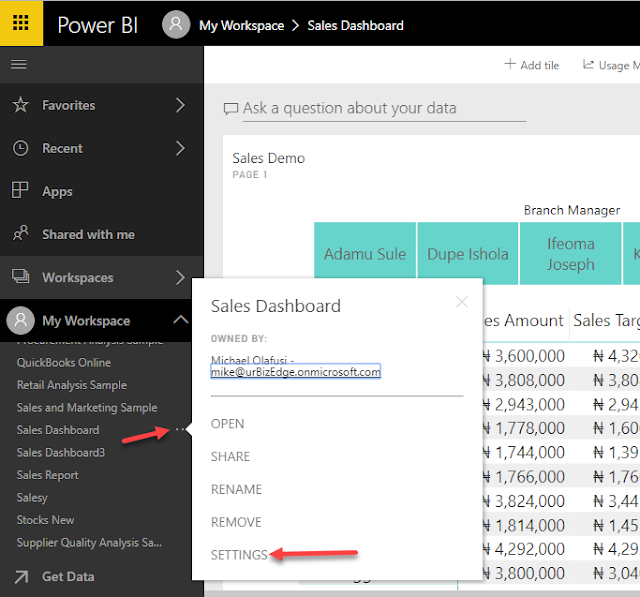Click the user profile avatar icon
Image resolution: width=640 pixels, height=597 pixels.
(x=176, y=25)
